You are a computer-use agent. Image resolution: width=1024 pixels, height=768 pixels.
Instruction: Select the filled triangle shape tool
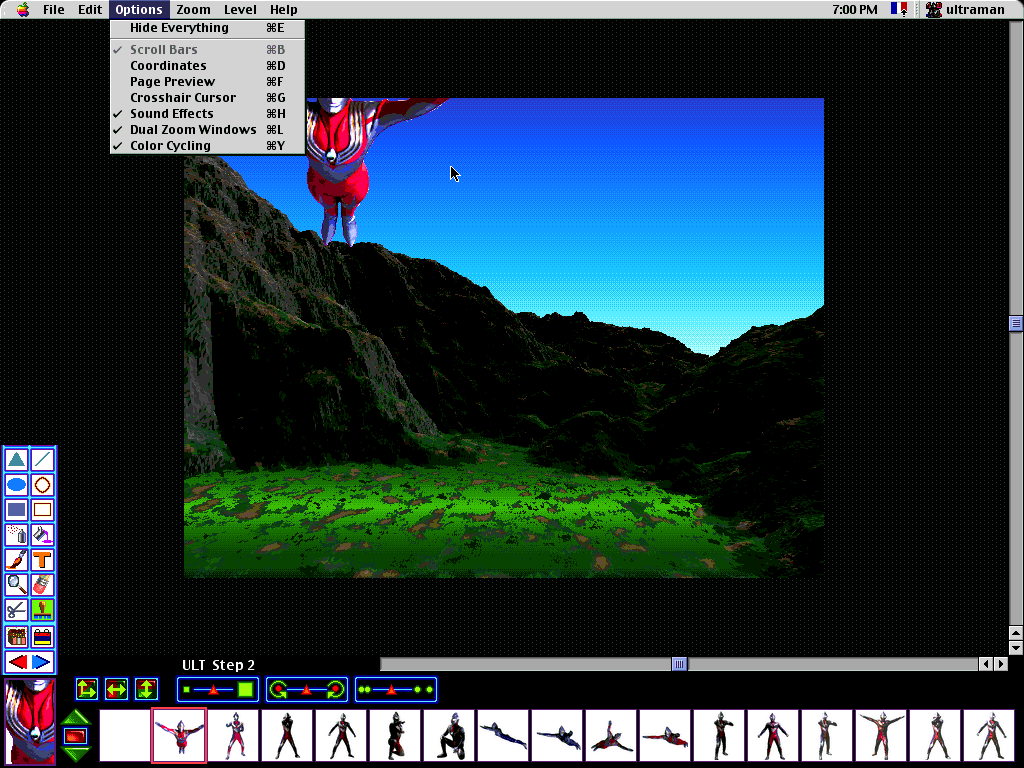pyautogui.click(x=17, y=460)
